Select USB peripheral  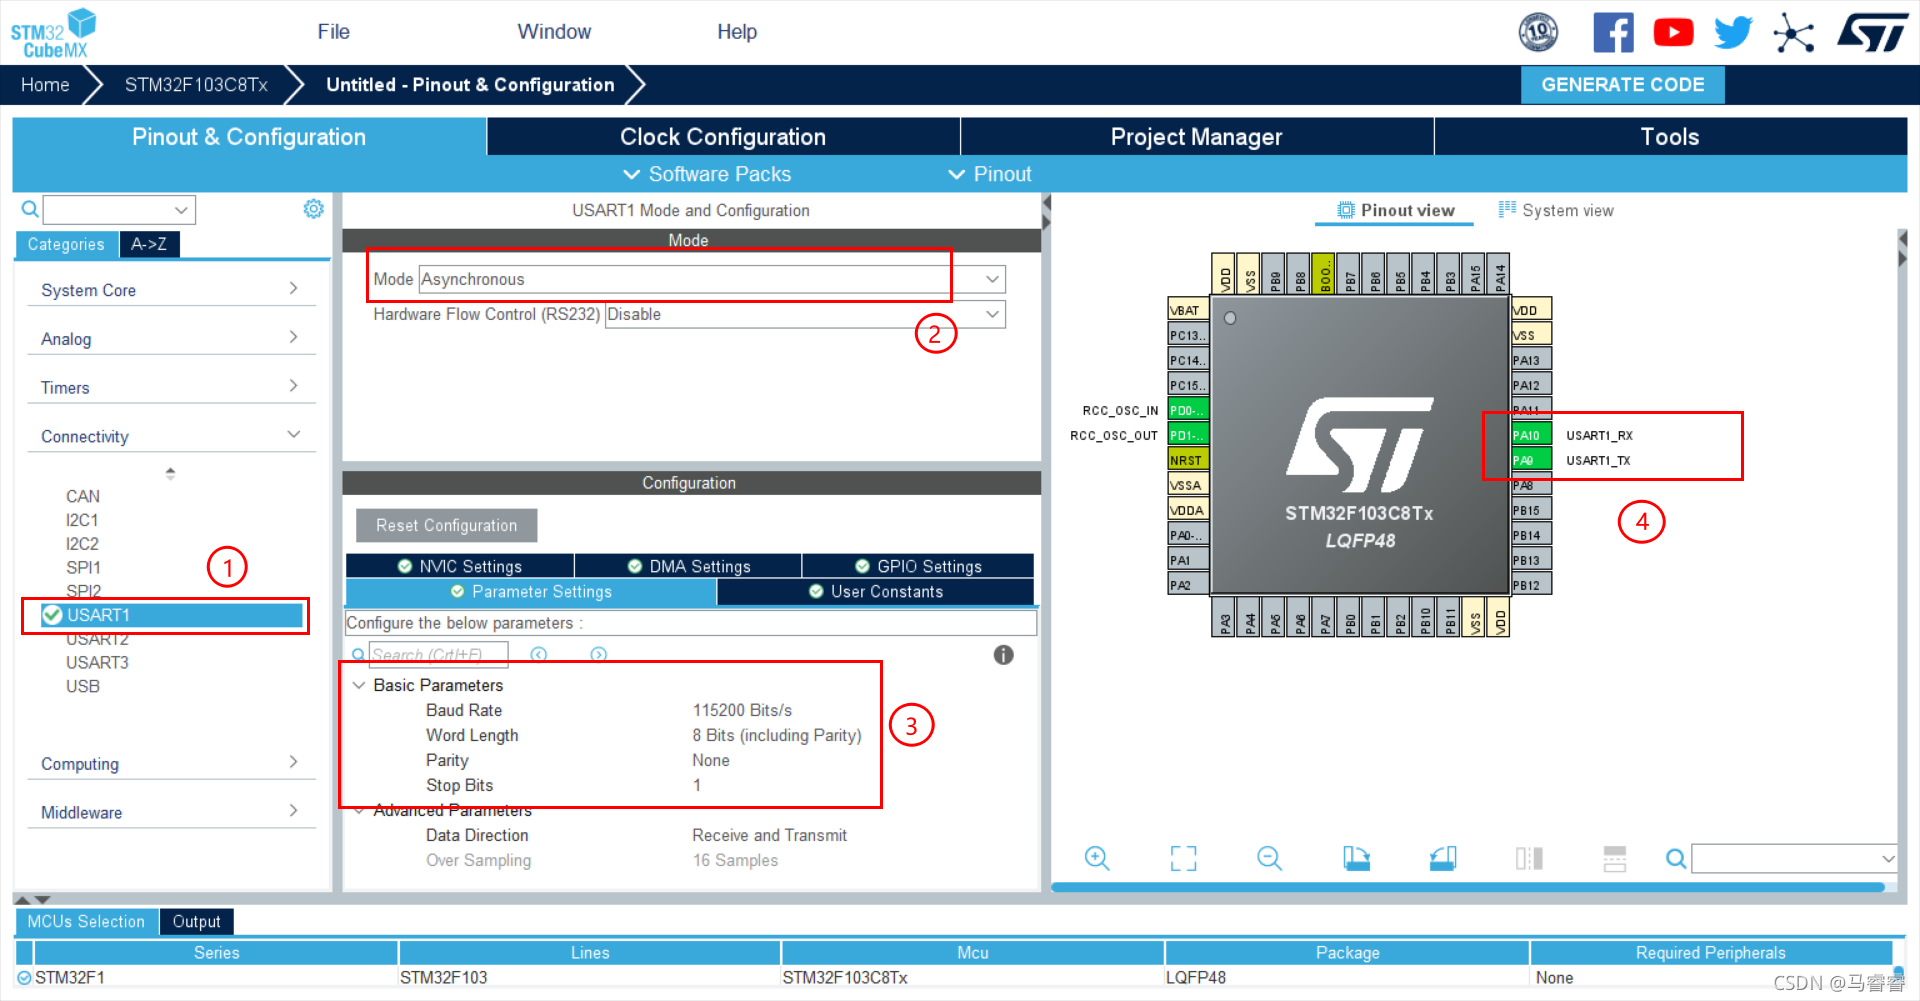coord(83,686)
